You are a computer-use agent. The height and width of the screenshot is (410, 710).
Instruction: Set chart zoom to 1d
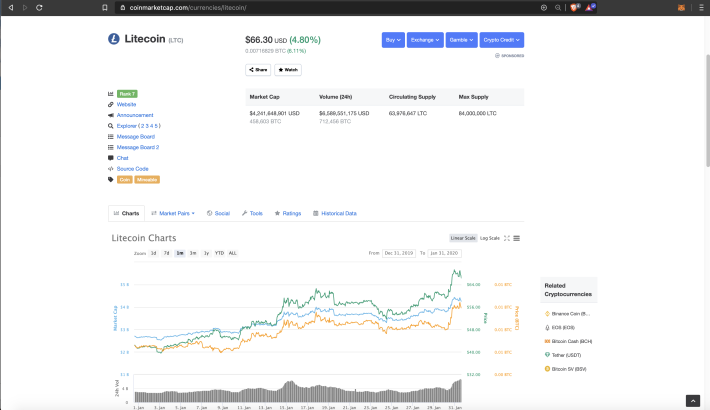coord(154,253)
